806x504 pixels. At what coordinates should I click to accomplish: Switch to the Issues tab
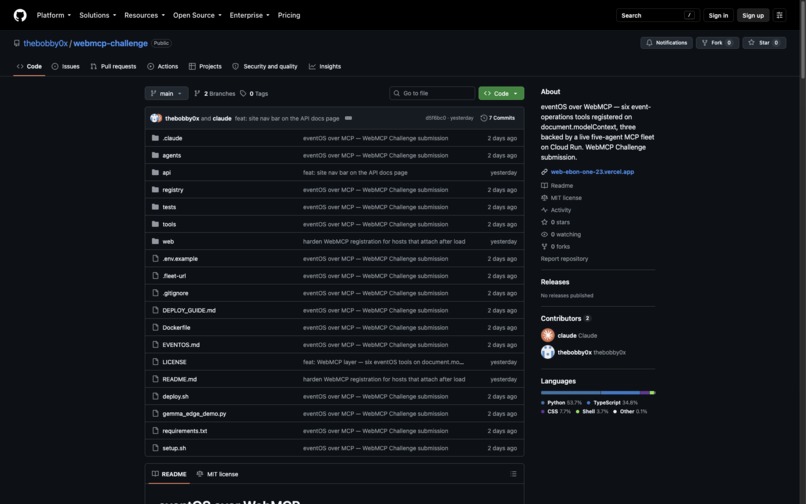65,66
